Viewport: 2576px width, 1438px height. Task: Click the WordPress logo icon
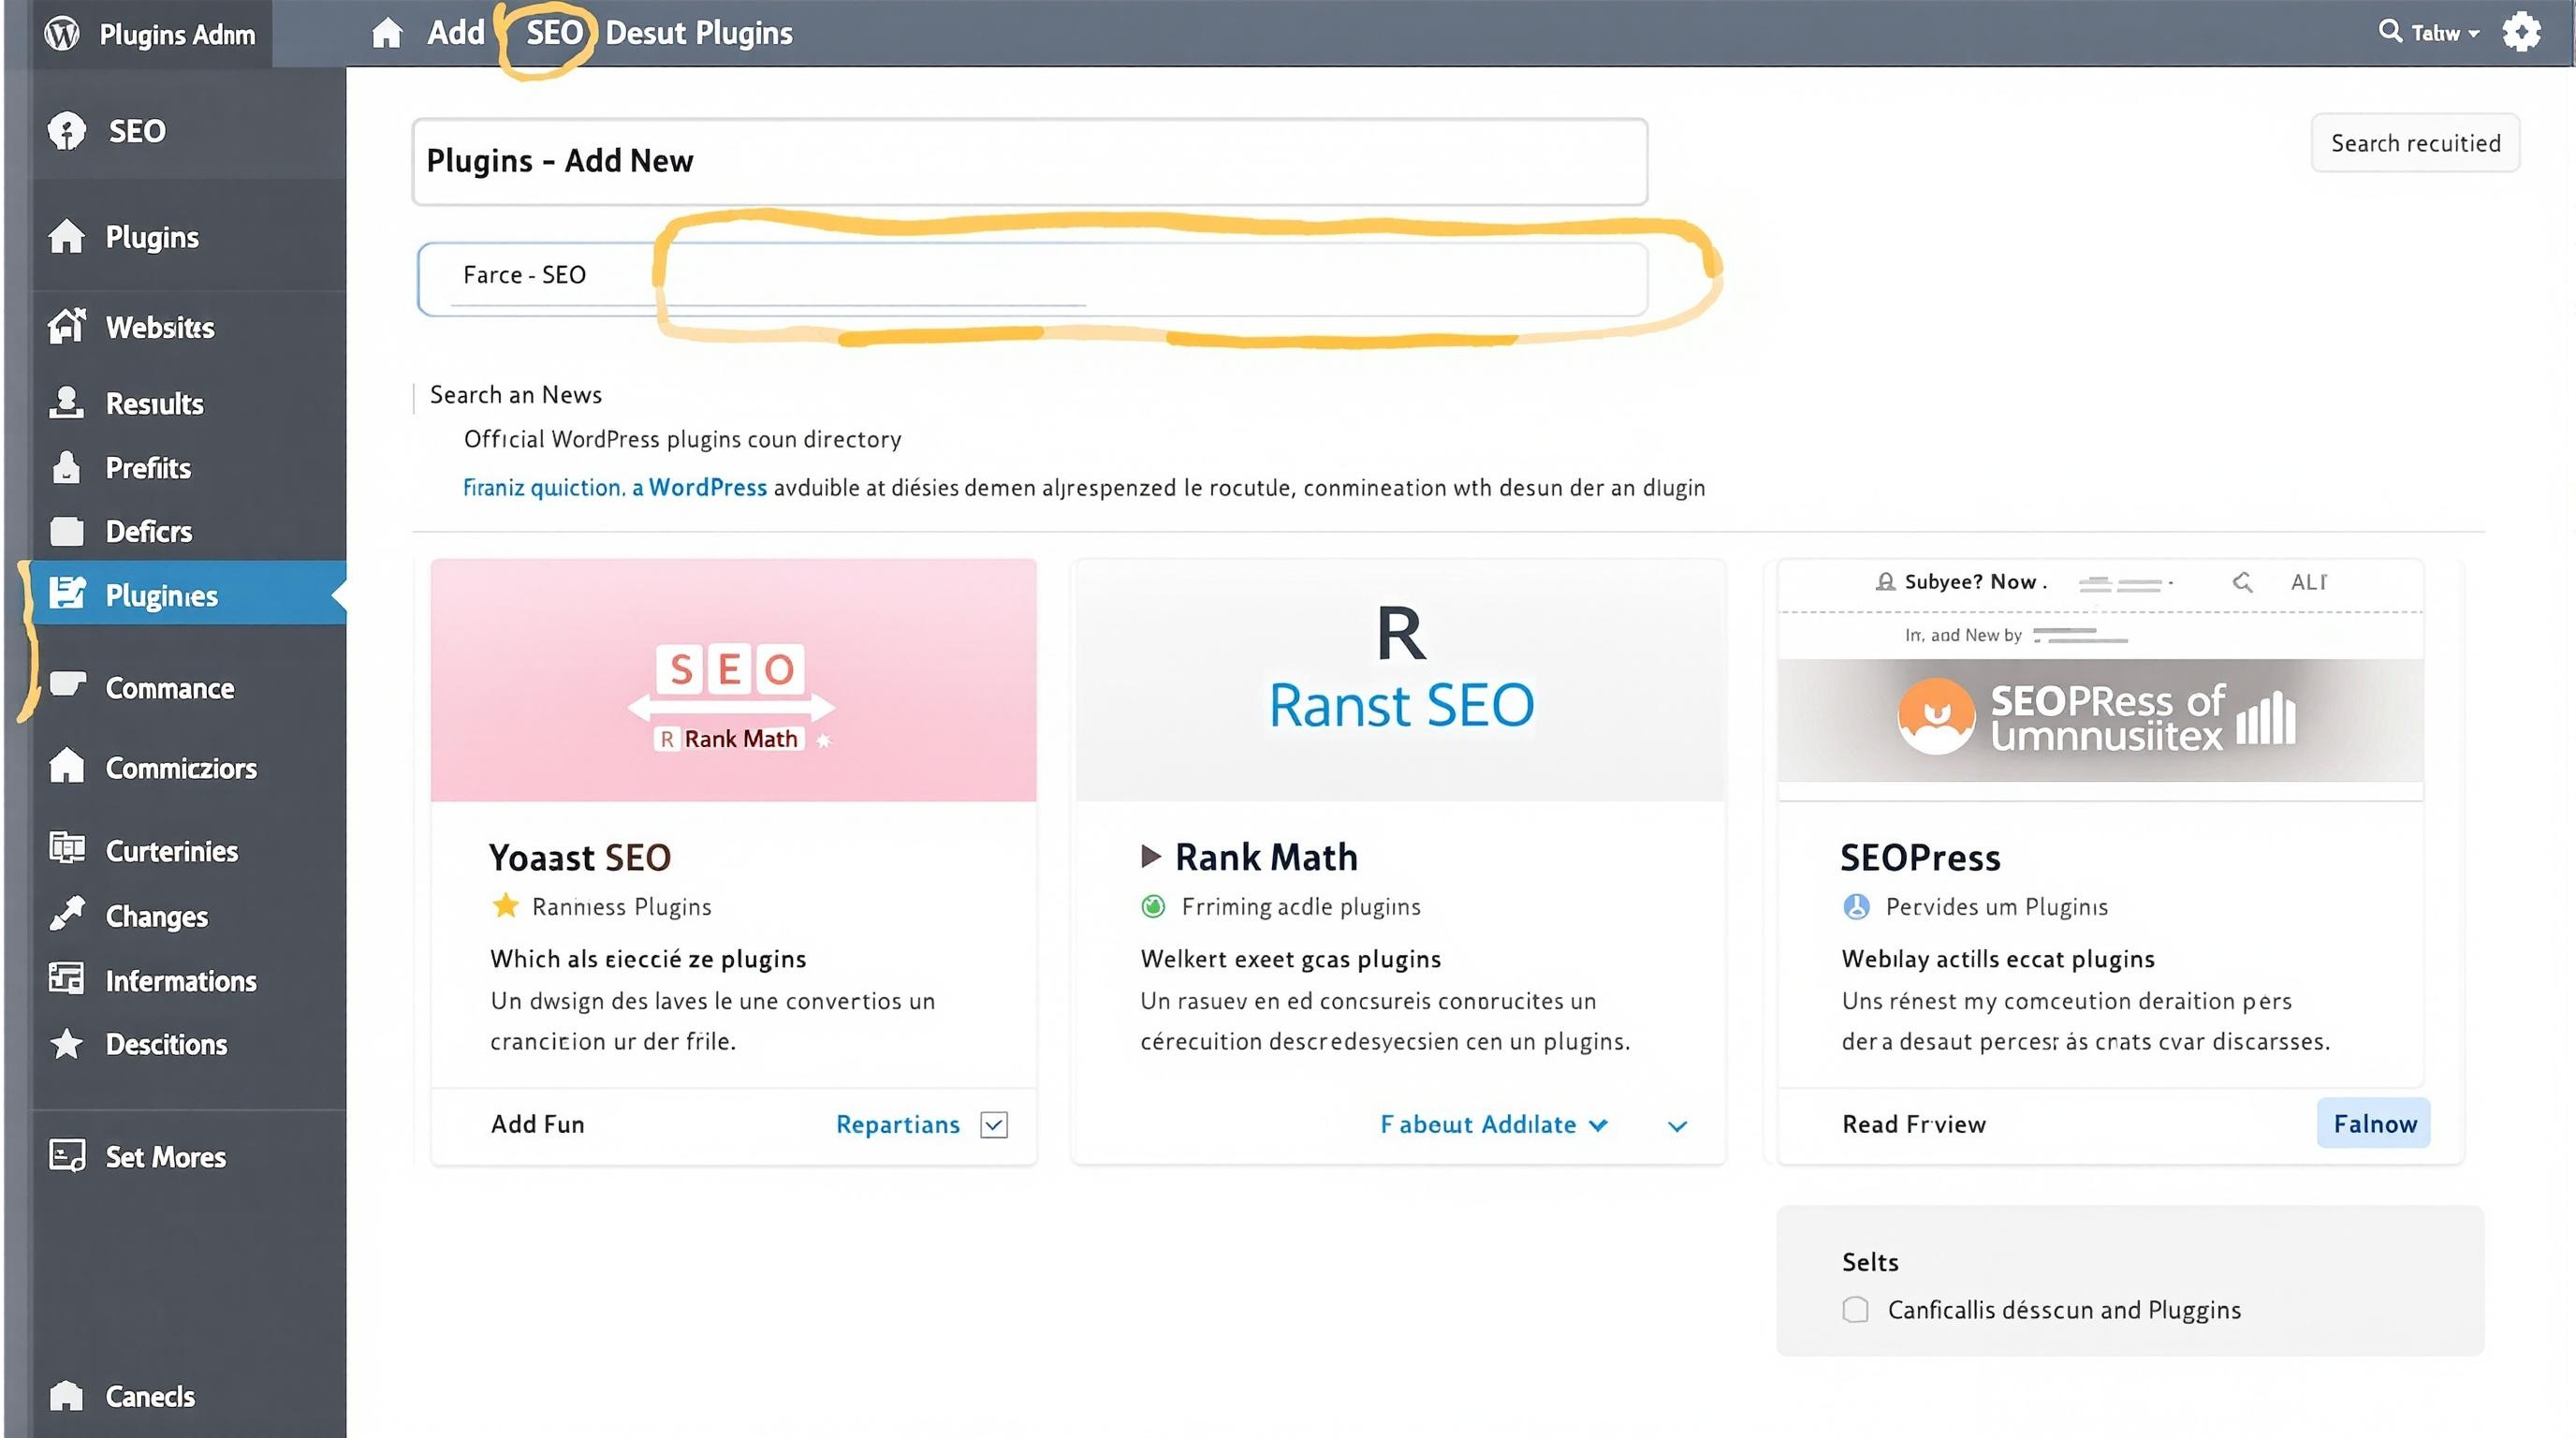[x=62, y=34]
